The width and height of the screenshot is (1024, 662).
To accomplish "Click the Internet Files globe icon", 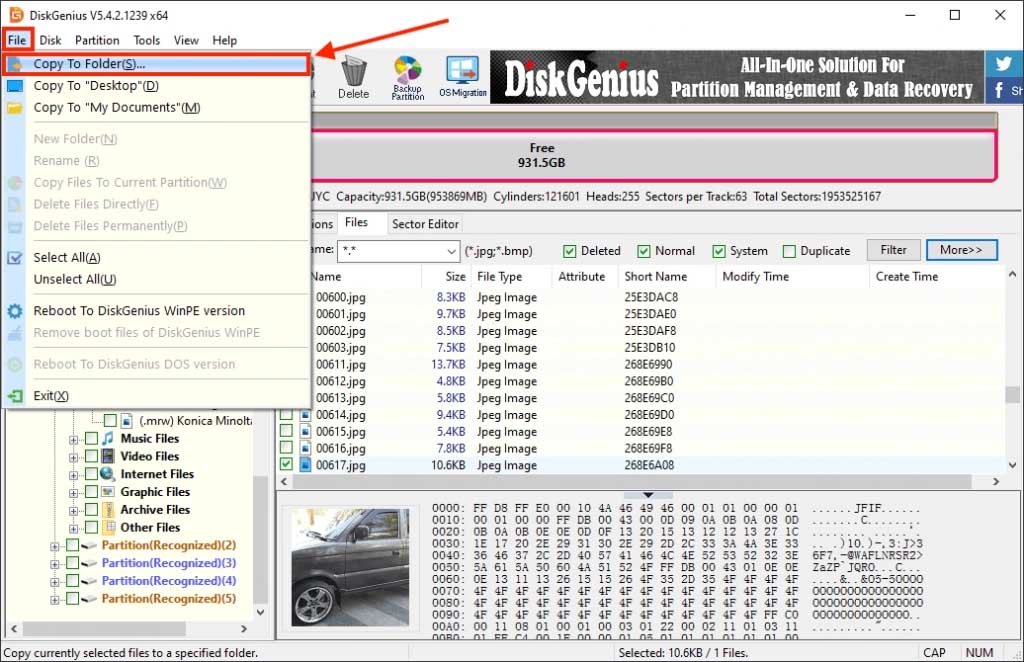I will (x=108, y=474).
